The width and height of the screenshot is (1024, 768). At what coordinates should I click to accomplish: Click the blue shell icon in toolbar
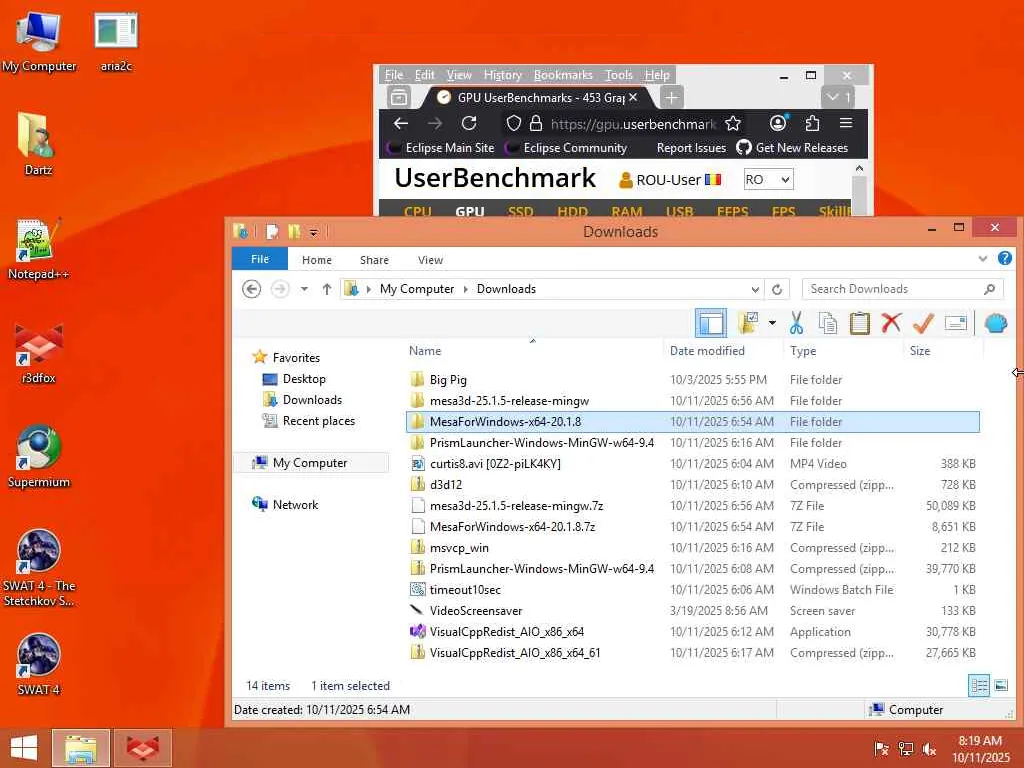[x=995, y=323]
